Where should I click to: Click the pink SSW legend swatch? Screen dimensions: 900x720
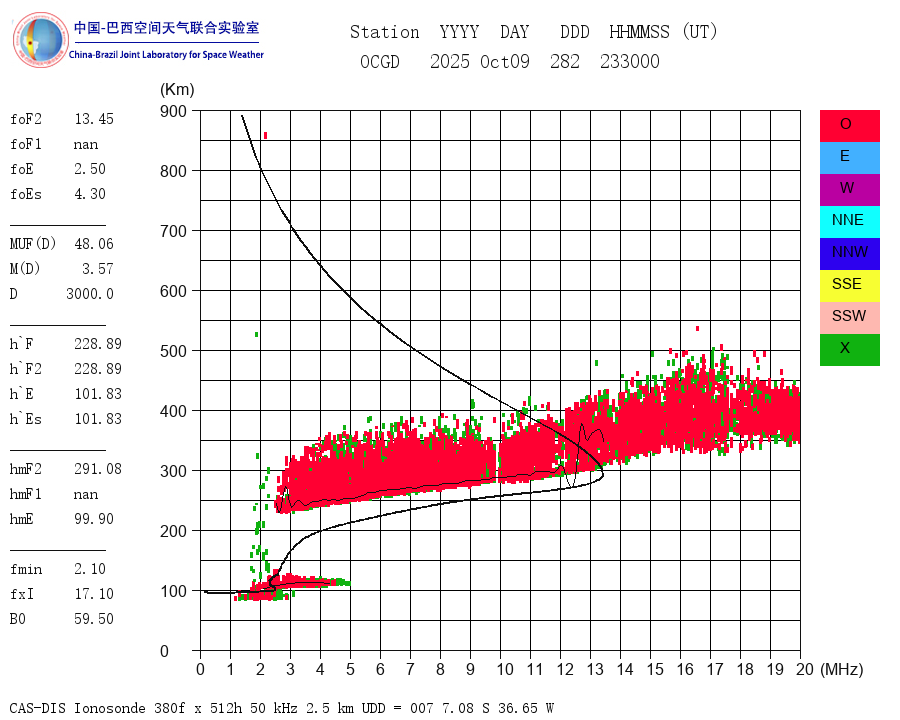click(849, 318)
